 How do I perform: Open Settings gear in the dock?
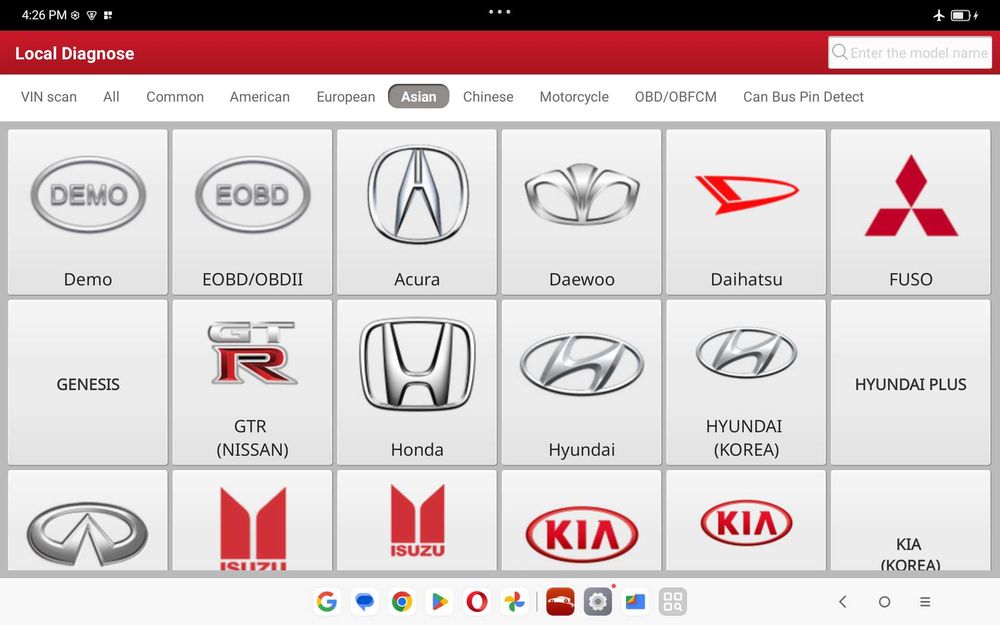(598, 601)
